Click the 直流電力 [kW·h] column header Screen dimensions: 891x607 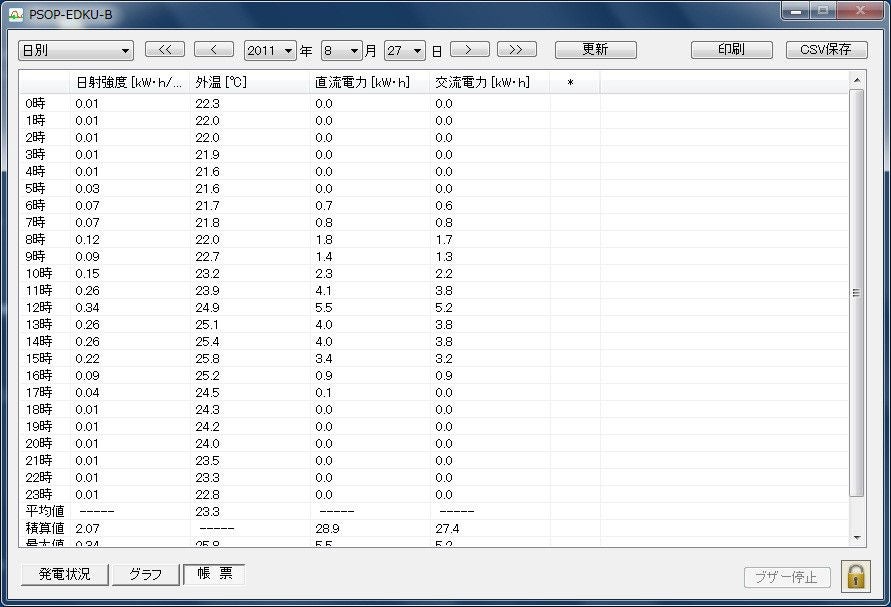(369, 83)
